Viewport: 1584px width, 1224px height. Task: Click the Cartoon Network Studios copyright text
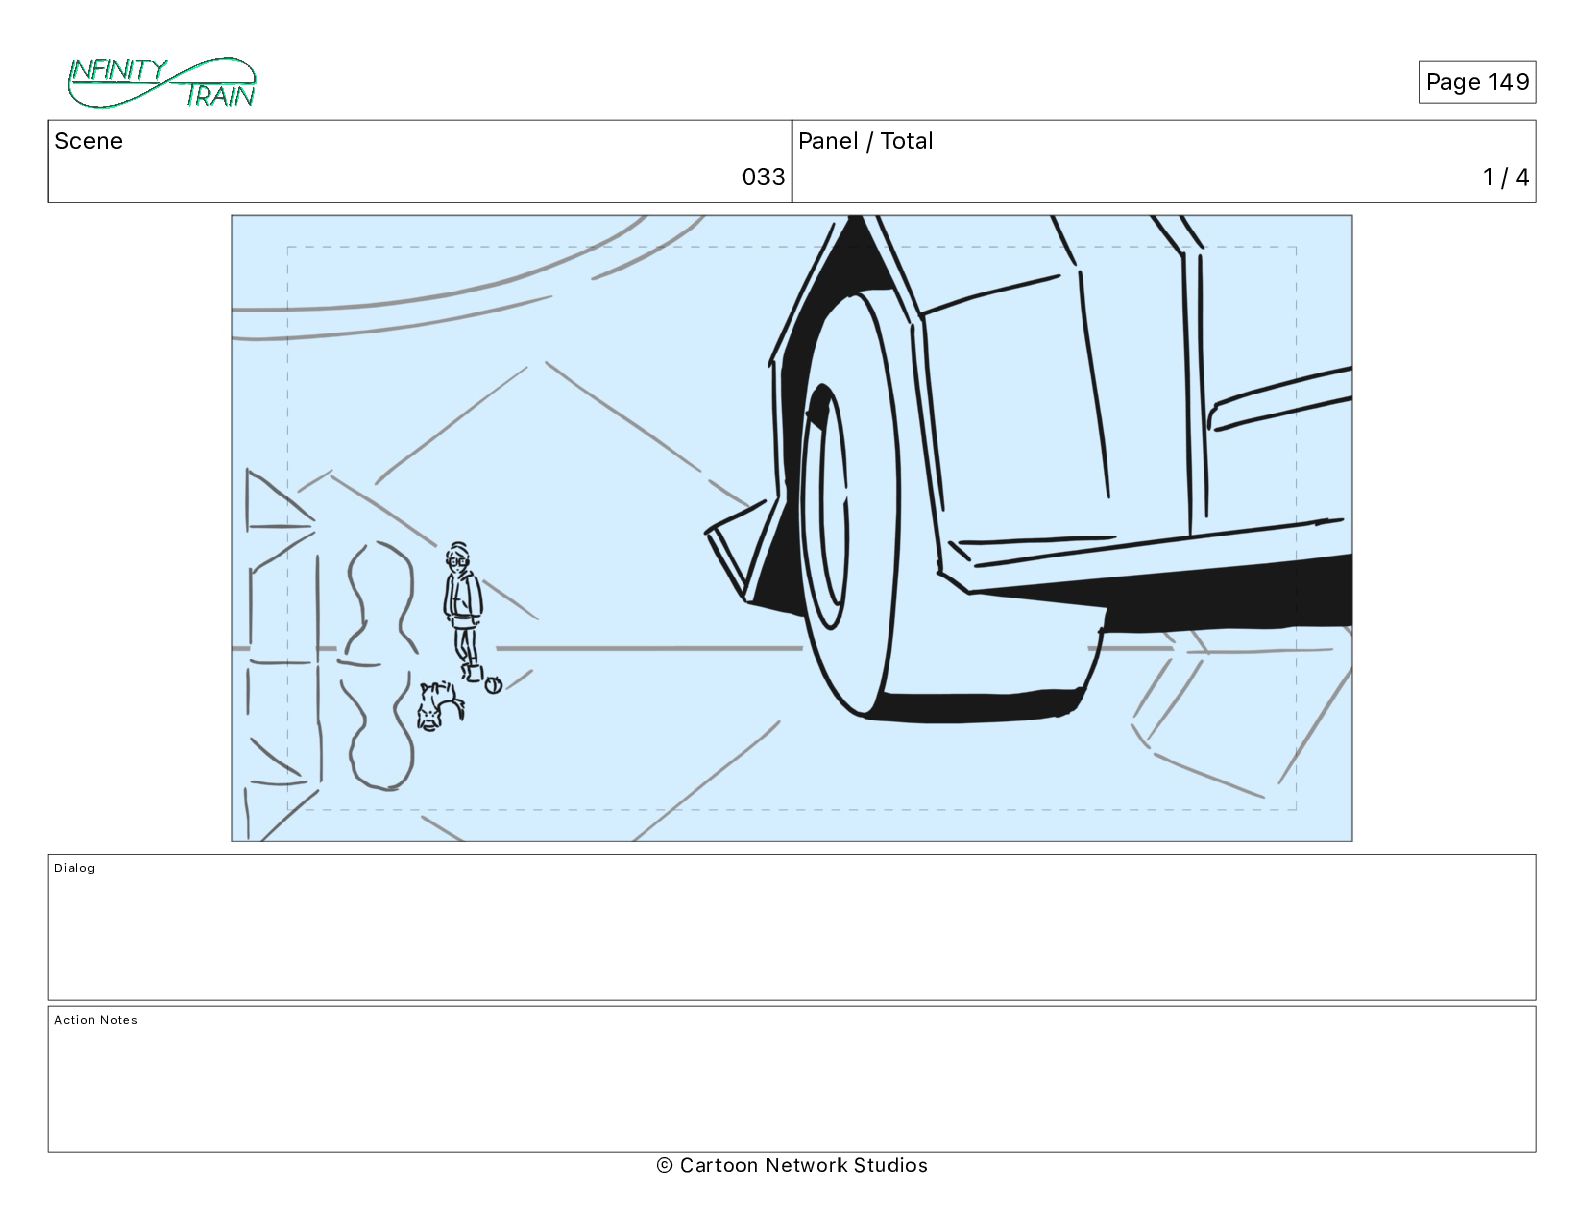coord(792,1165)
